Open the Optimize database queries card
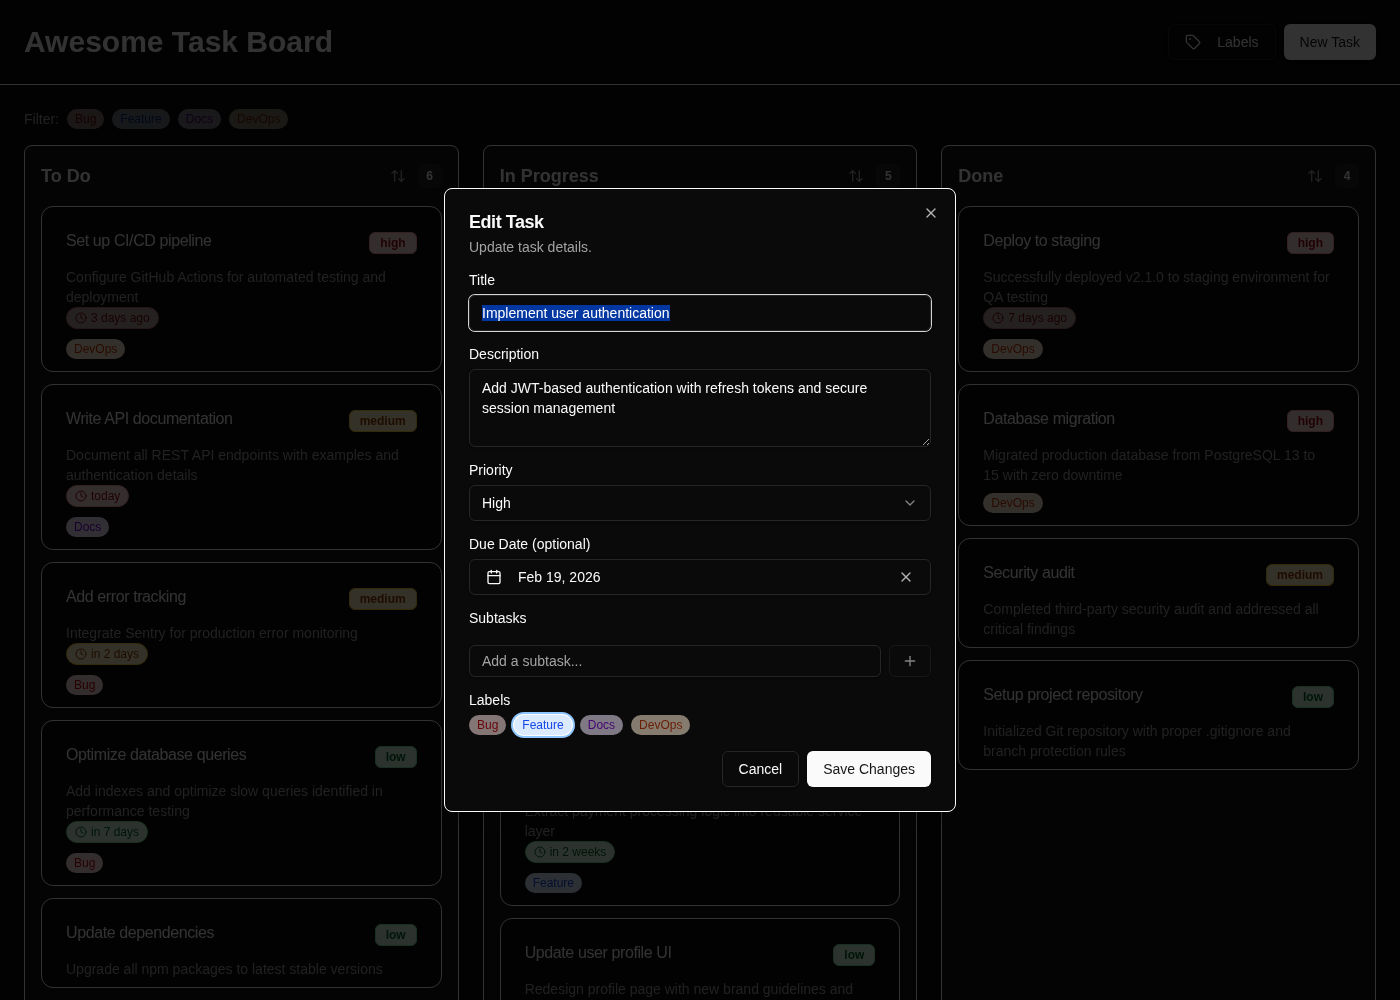Image resolution: width=1400 pixels, height=1000 pixels. pyautogui.click(x=241, y=803)
